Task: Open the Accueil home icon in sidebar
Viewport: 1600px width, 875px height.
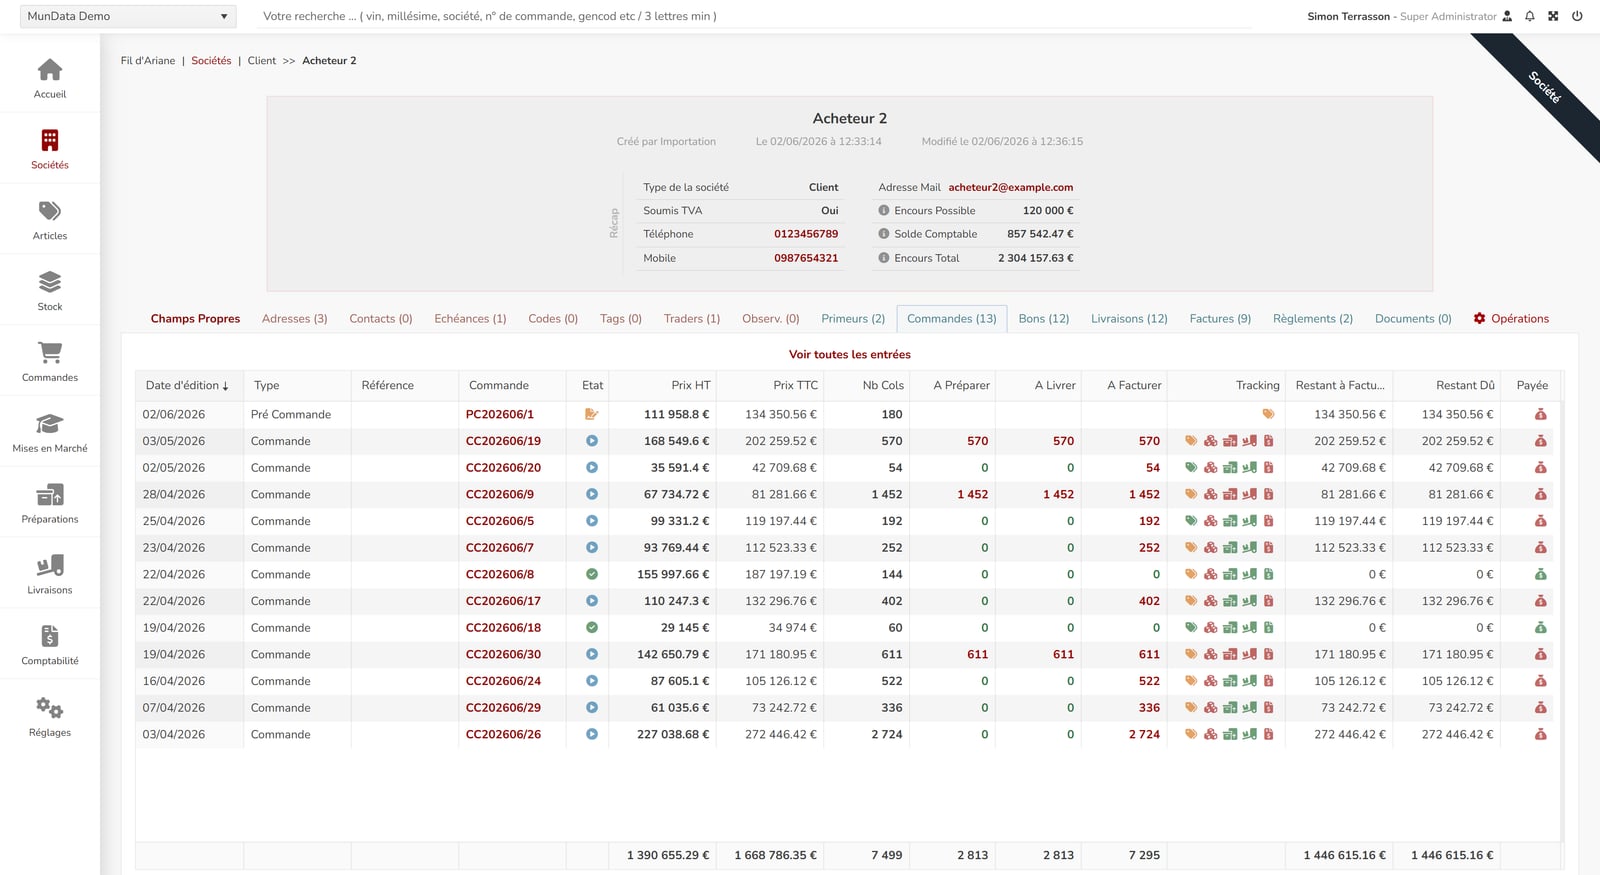Action: click(50, 70)
